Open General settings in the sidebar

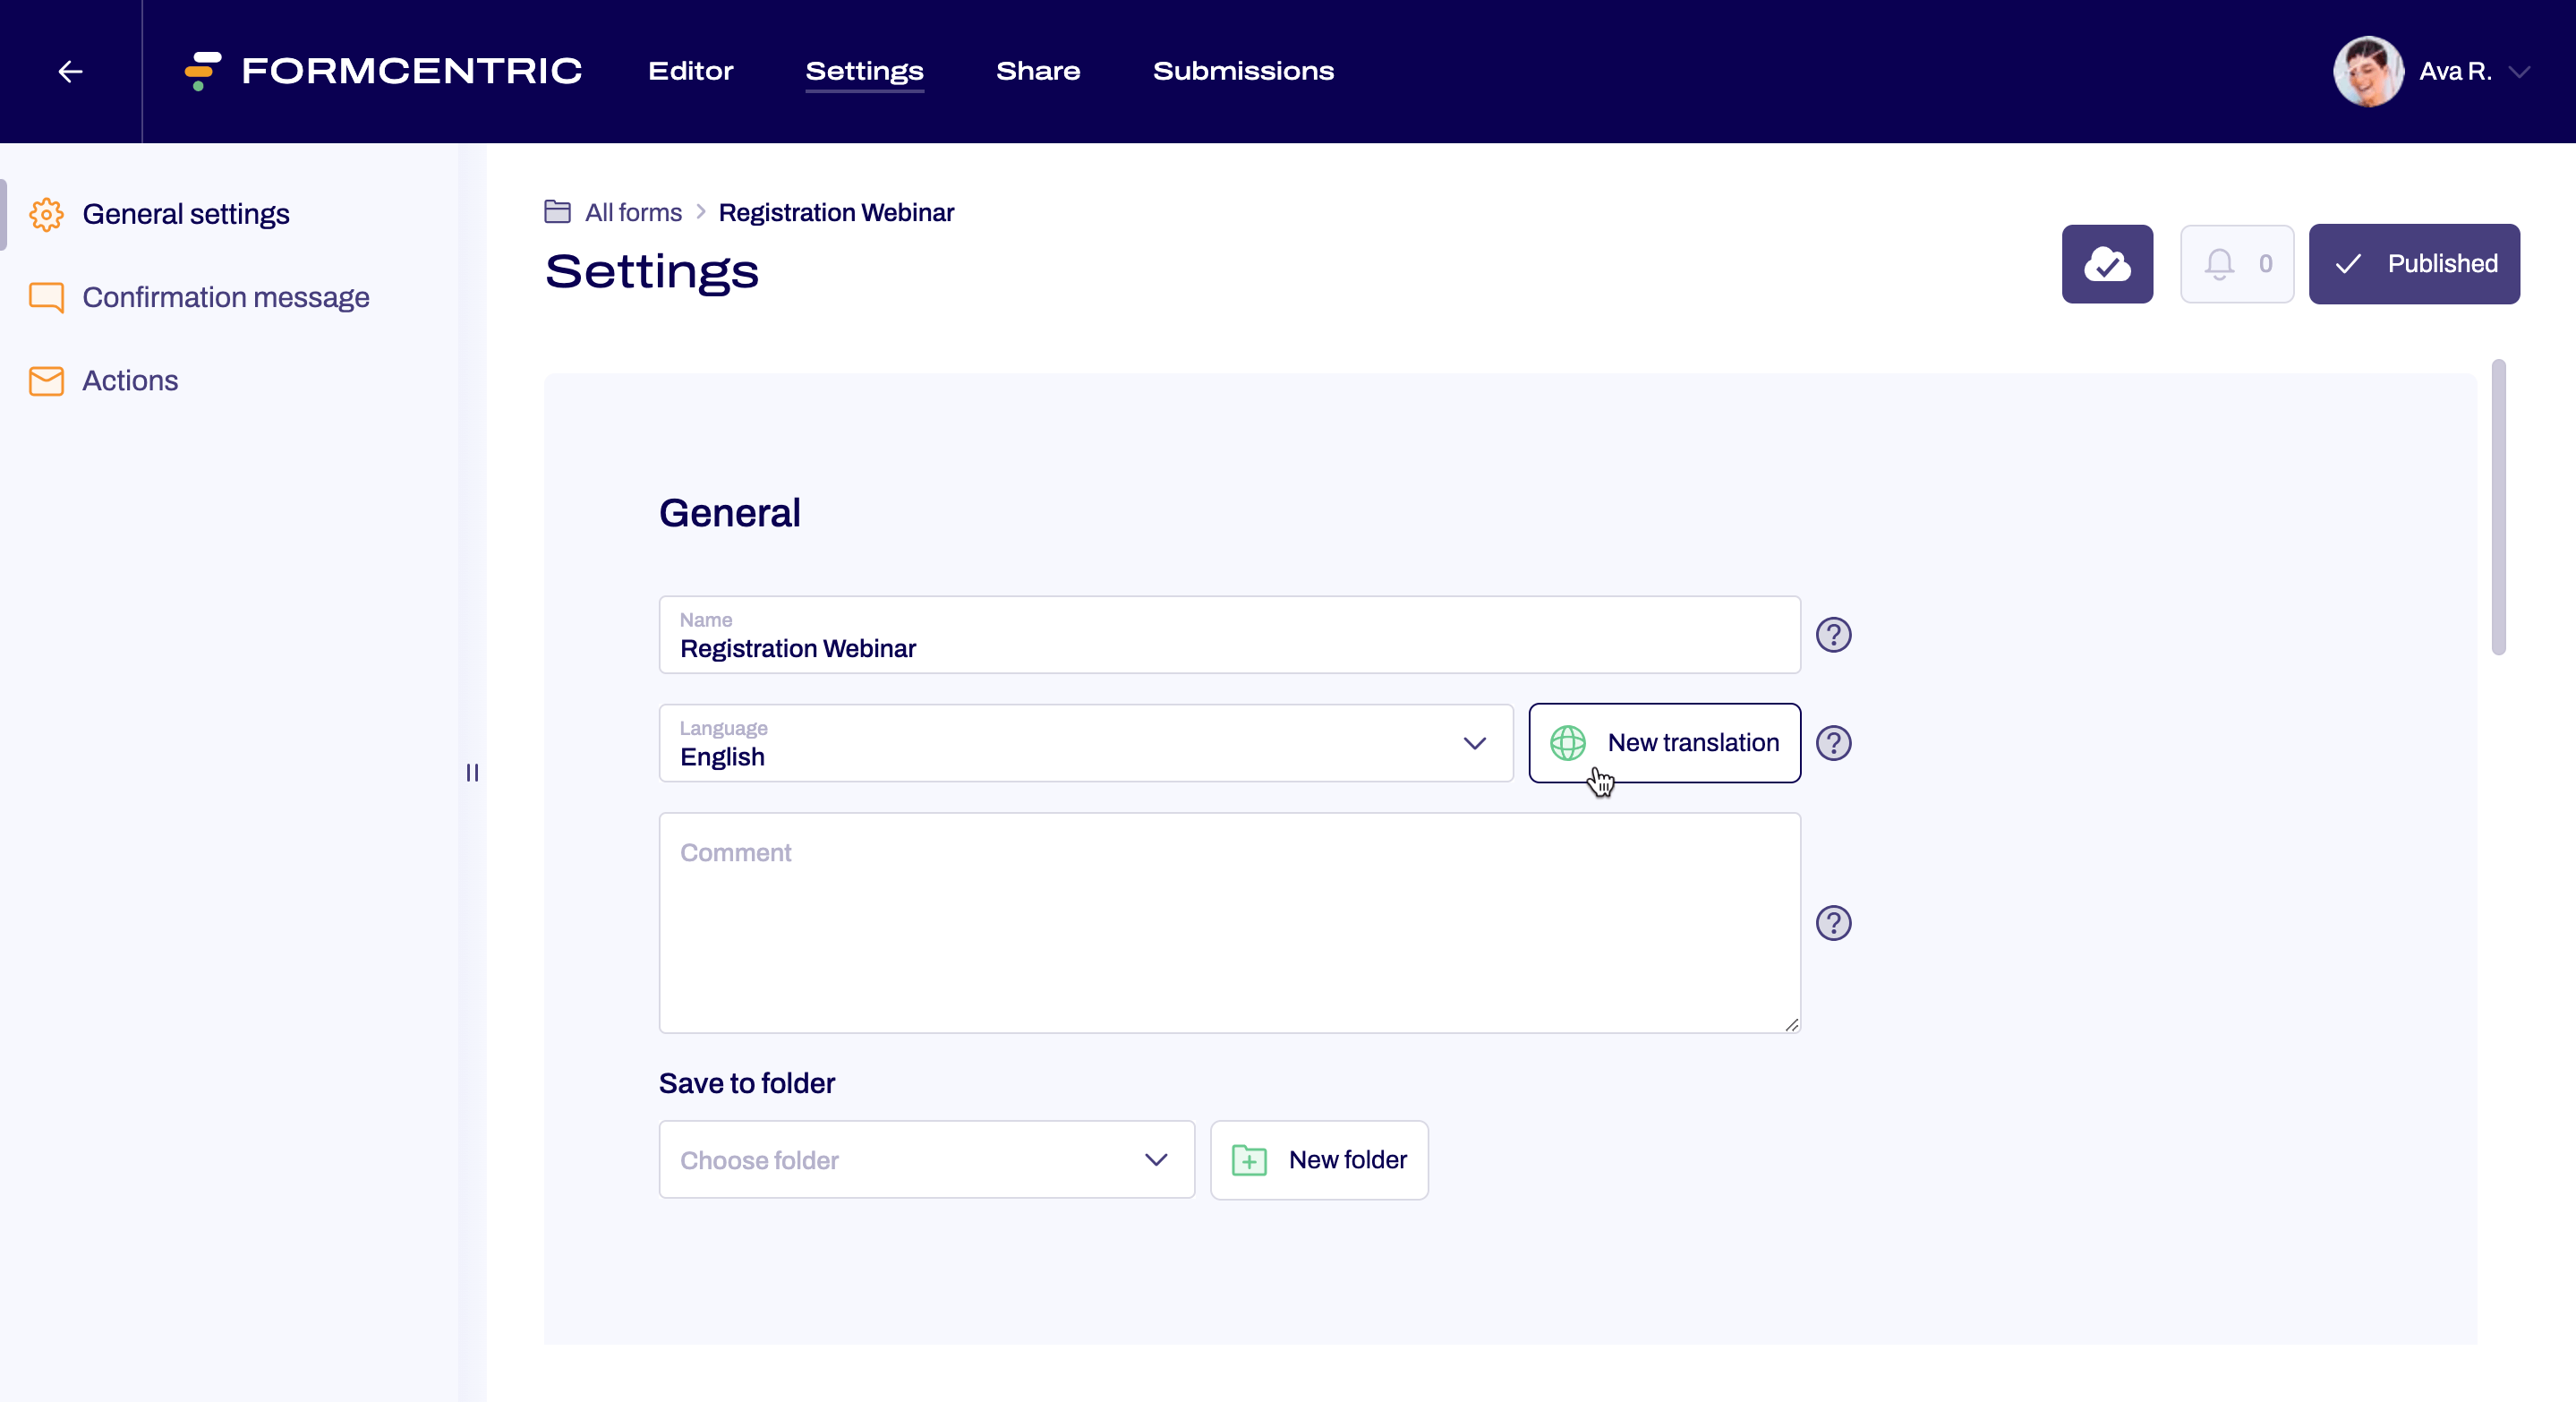(x=186, y=214)
